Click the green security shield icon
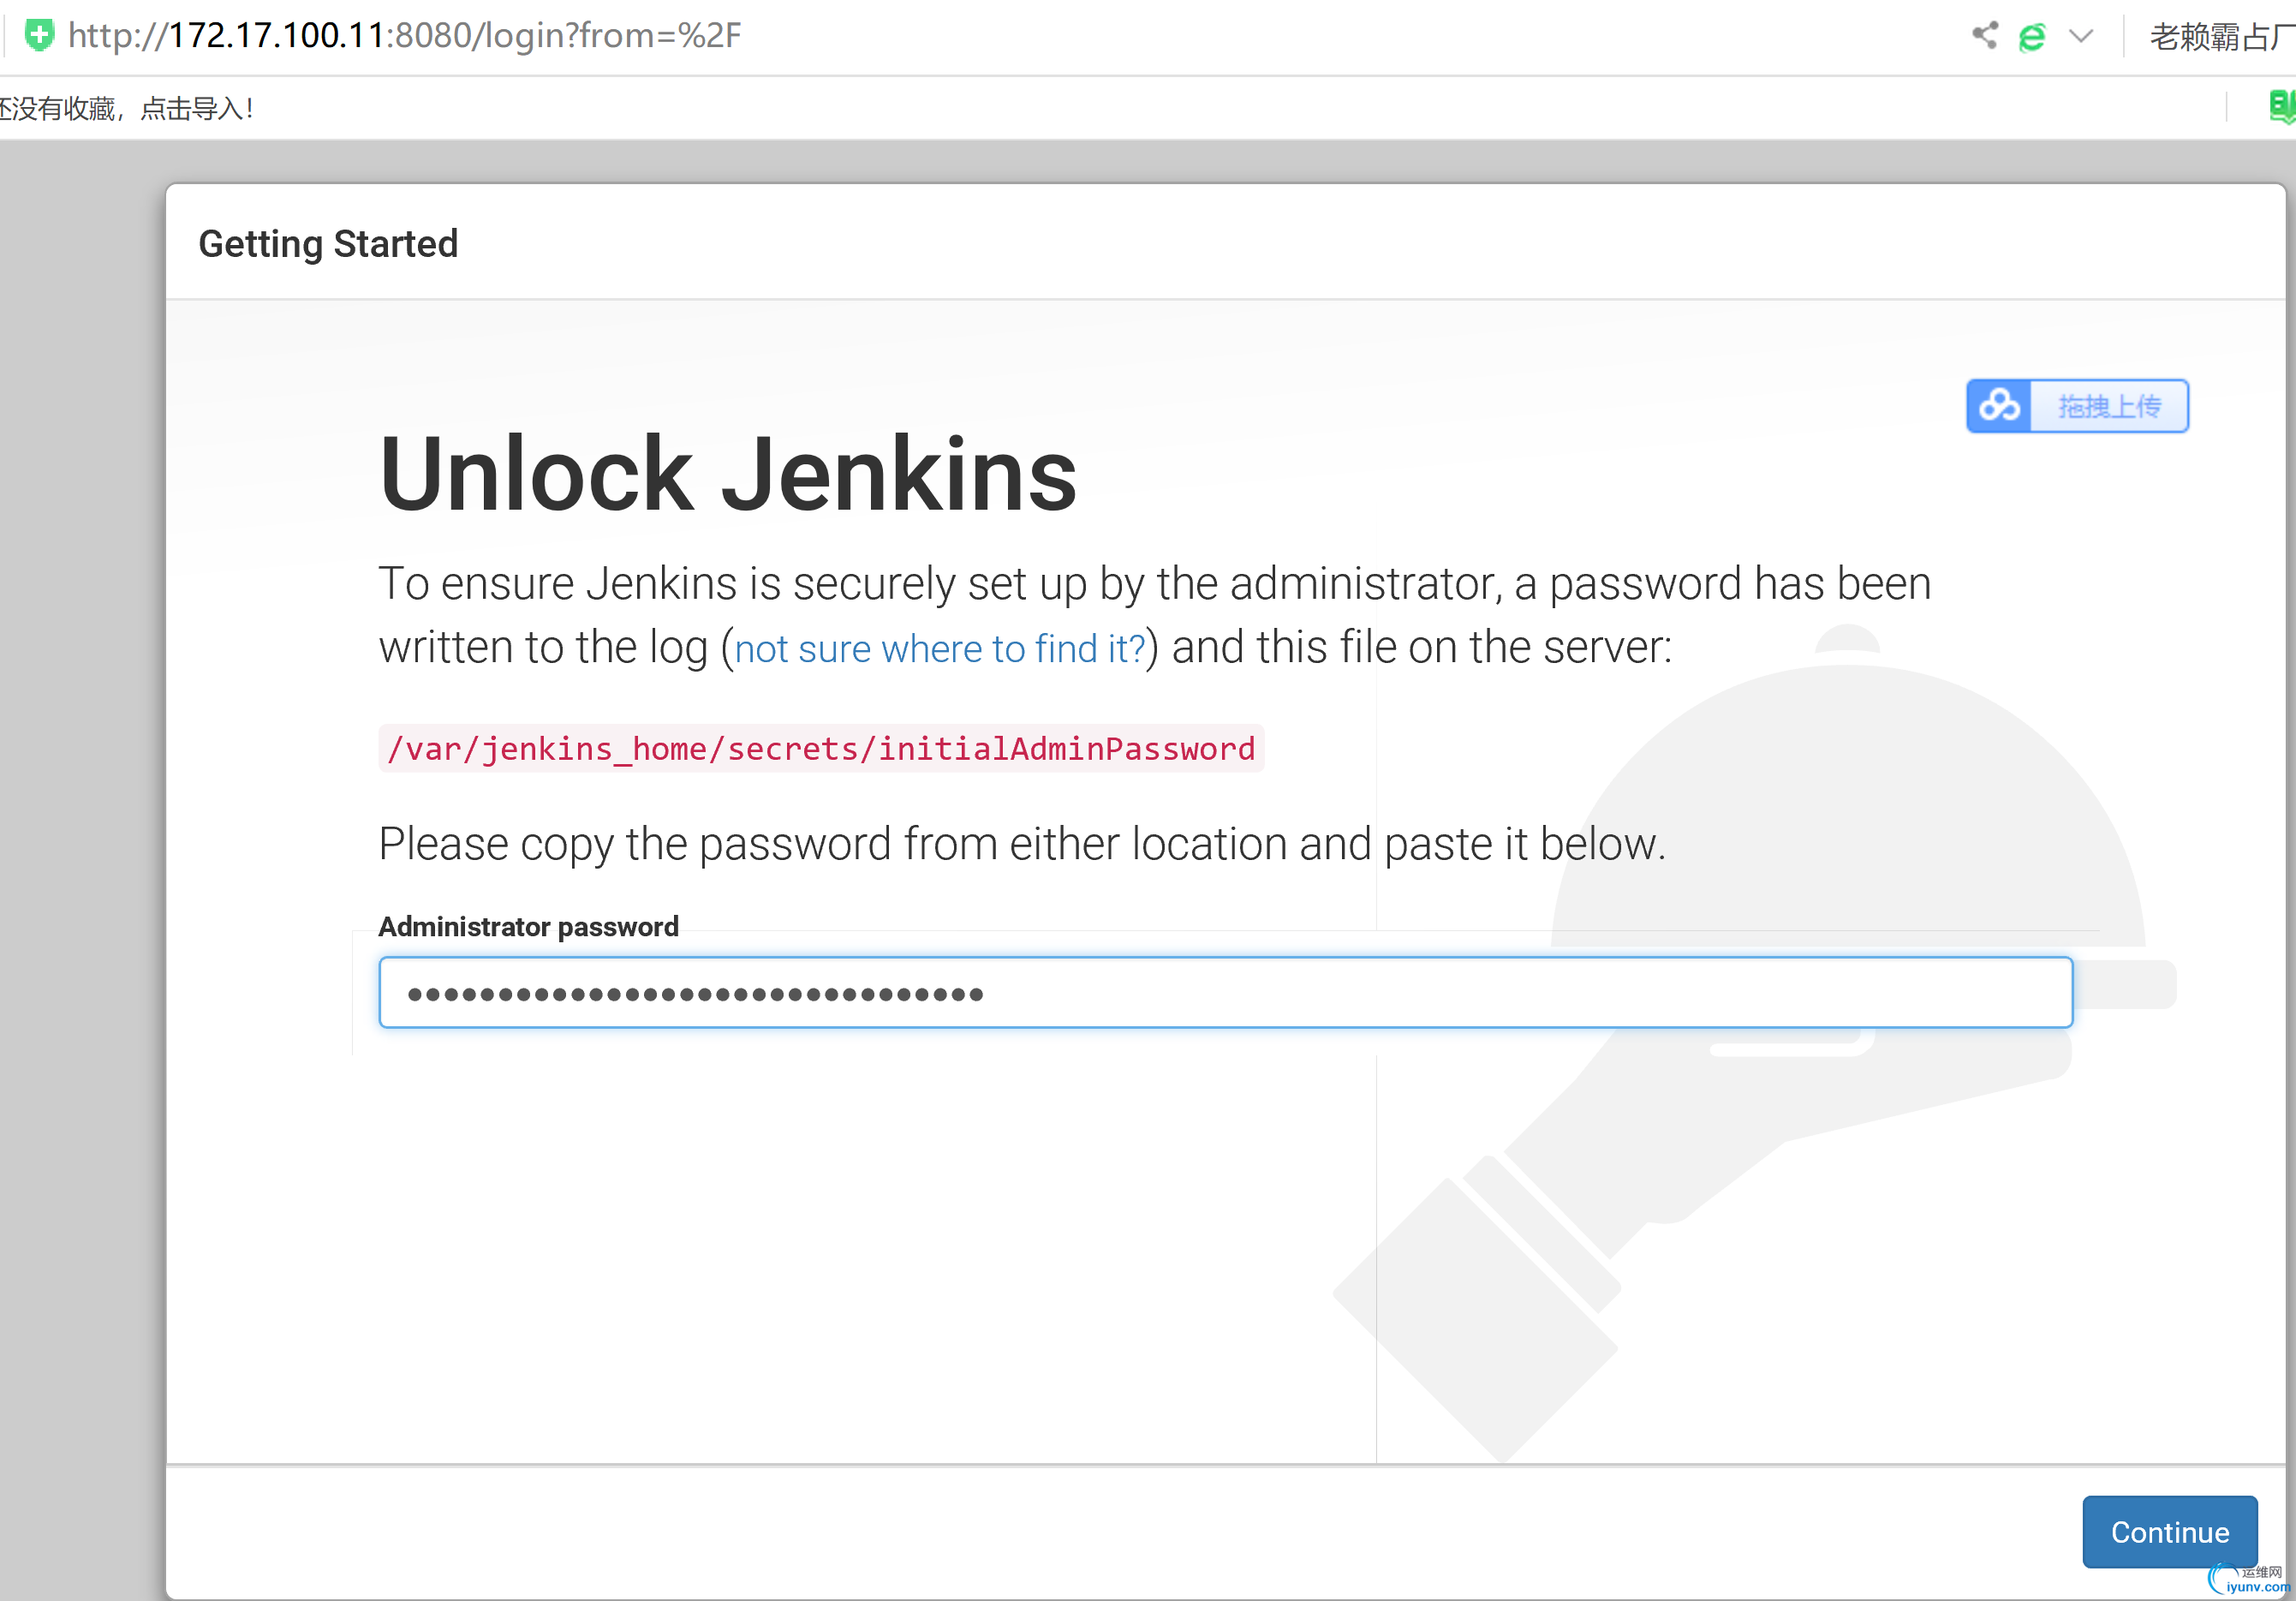 pyautogui.click(x=39, y=35)
